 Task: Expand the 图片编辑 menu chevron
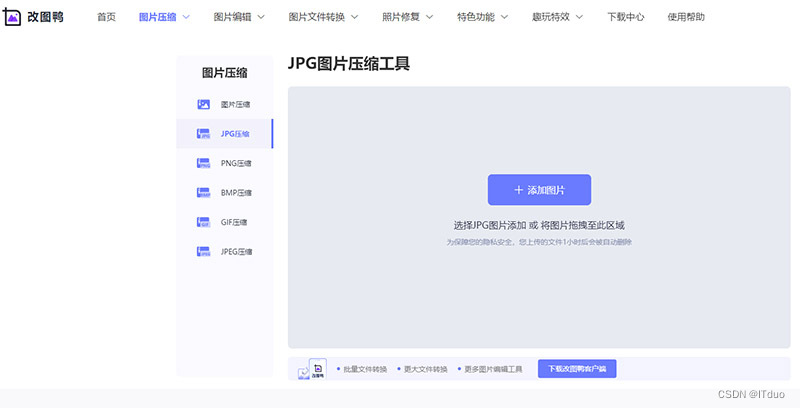click(261, 17)
